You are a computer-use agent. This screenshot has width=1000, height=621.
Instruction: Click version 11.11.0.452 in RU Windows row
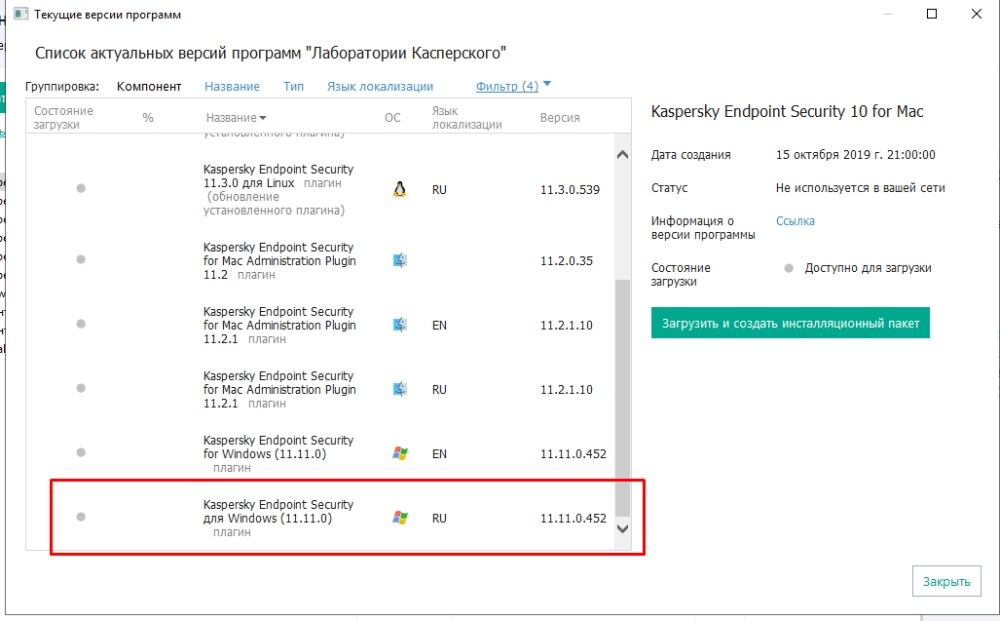click(573, 518)
